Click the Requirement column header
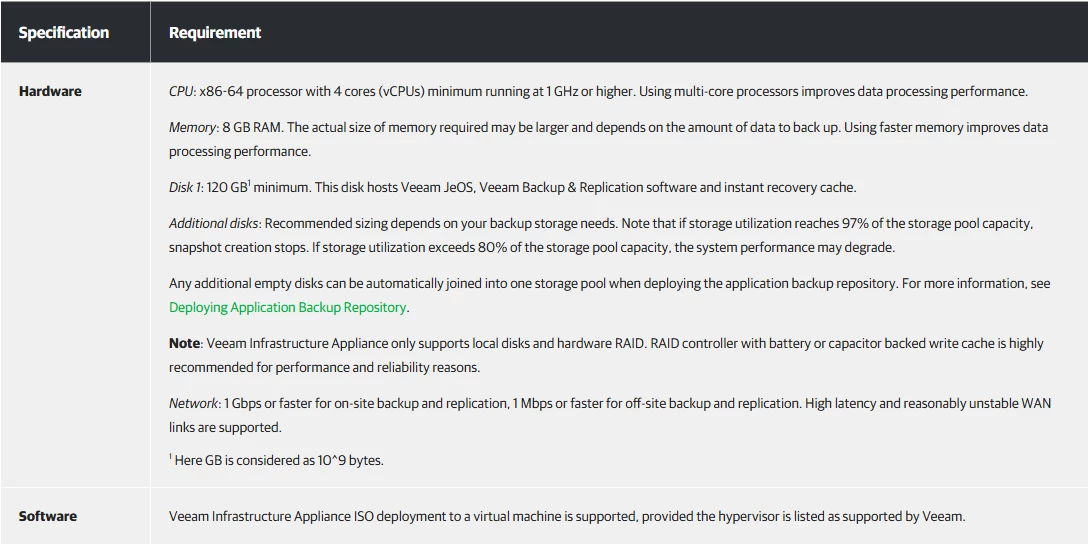This screenshot has height=545, width=1088. coord(215,33)
